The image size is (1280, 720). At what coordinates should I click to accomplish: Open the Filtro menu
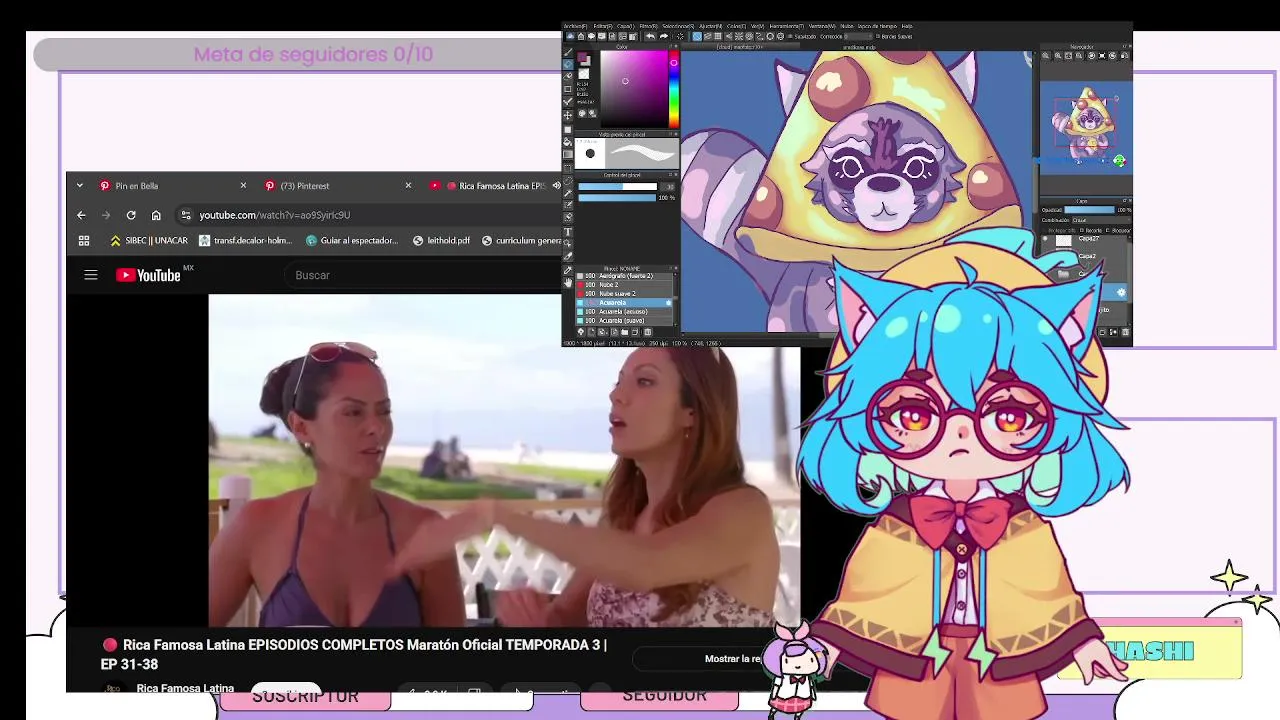pyautogui.click(x=648, y=26)
